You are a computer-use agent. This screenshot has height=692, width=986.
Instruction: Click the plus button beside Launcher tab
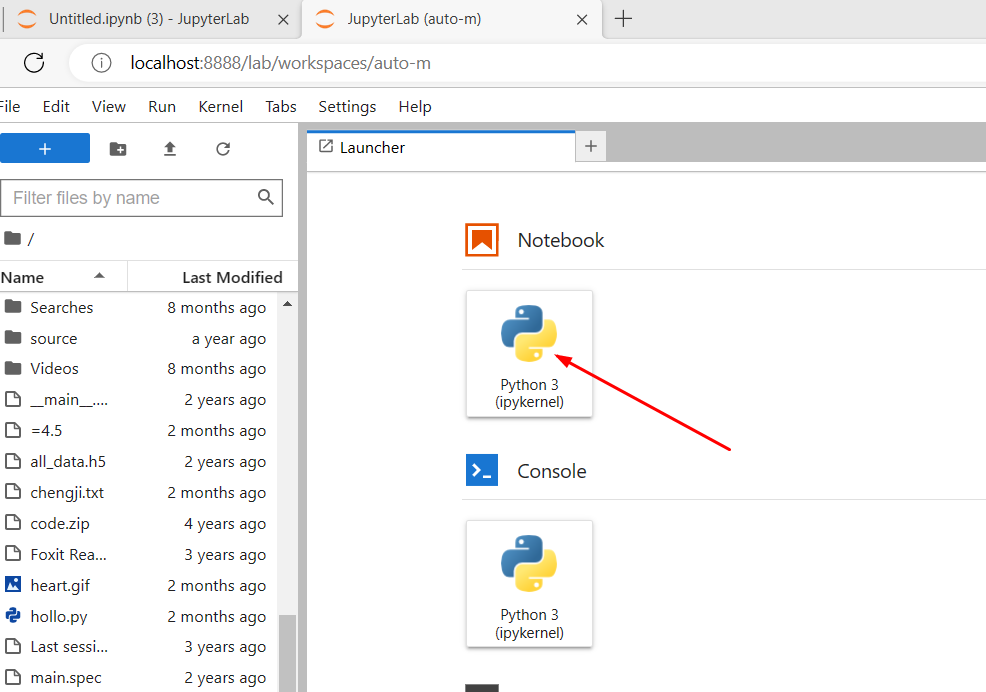tap(590, 147)
